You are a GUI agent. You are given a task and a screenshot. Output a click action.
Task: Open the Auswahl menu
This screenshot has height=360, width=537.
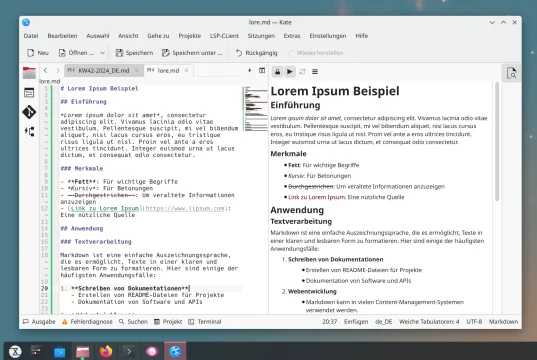pos(98,36)
